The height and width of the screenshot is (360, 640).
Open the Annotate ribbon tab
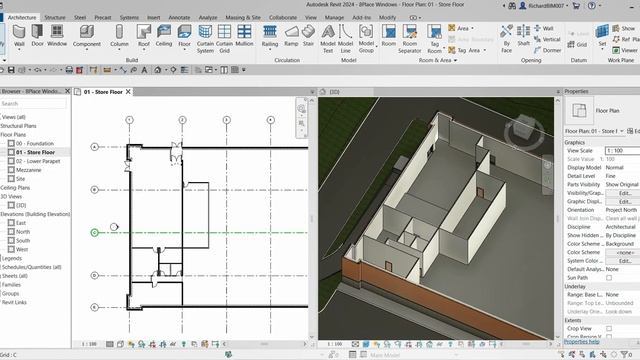coord(179,18)
